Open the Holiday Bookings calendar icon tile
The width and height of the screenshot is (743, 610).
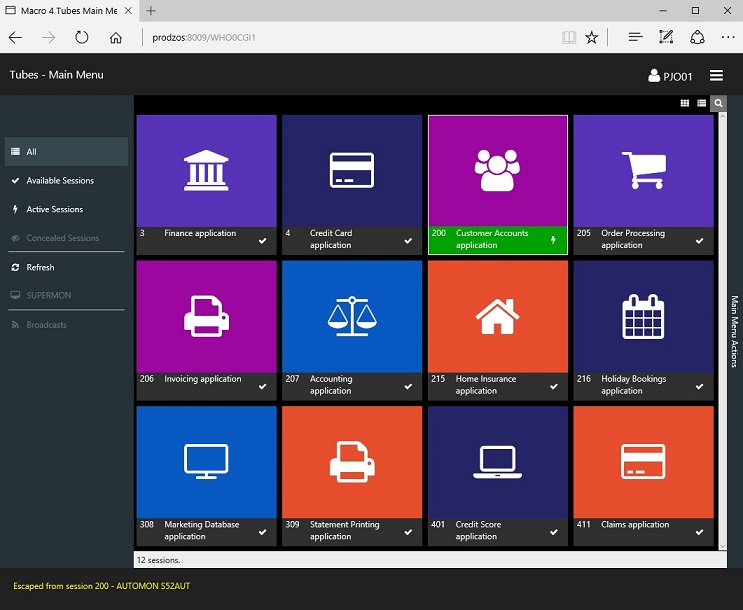point(643,316)
